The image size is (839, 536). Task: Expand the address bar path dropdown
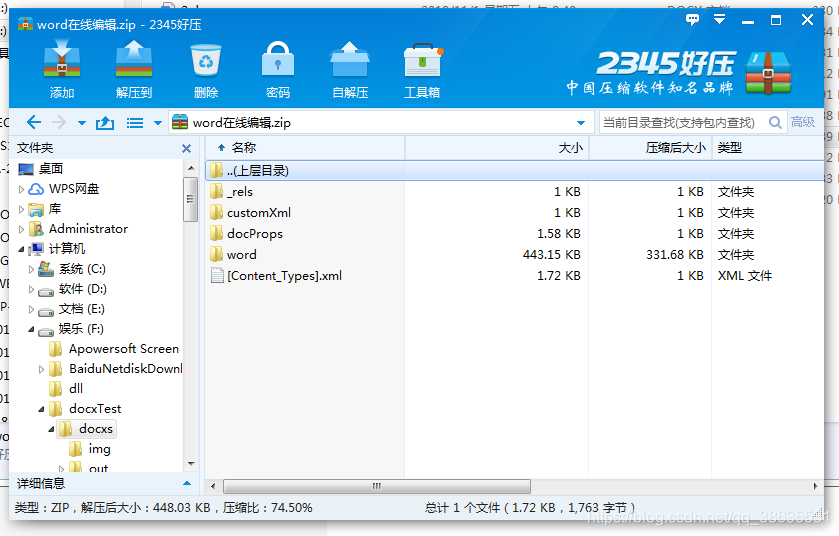(x=581, y=123)
